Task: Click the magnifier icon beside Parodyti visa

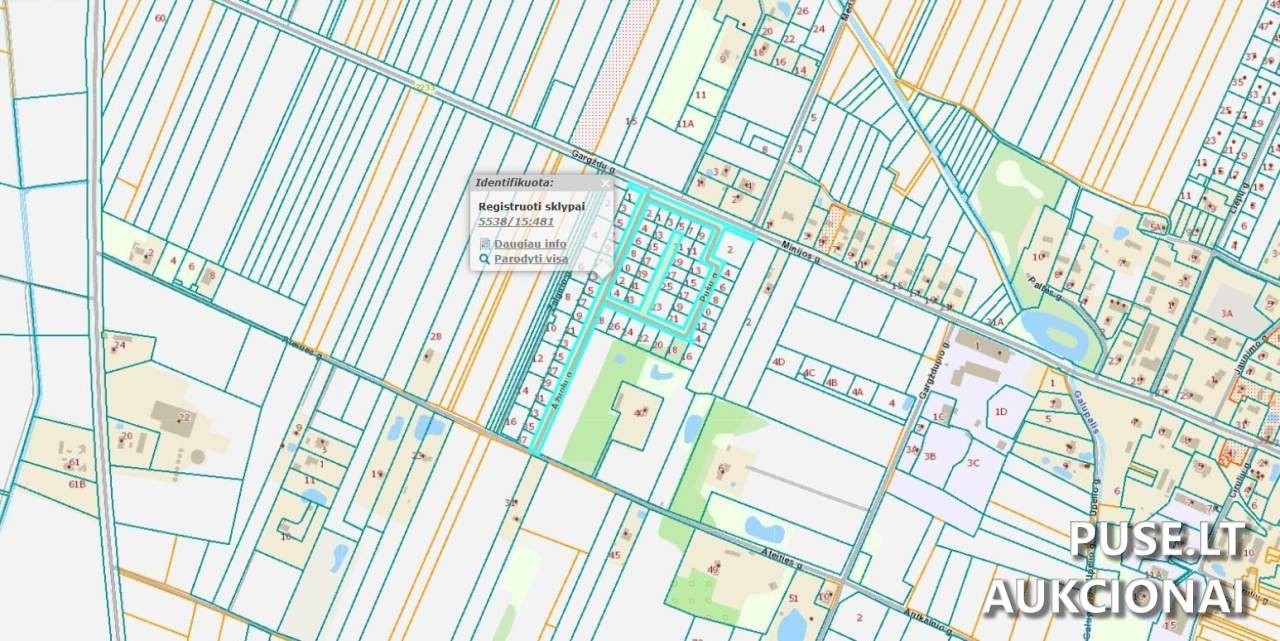Action: point(485,259)
